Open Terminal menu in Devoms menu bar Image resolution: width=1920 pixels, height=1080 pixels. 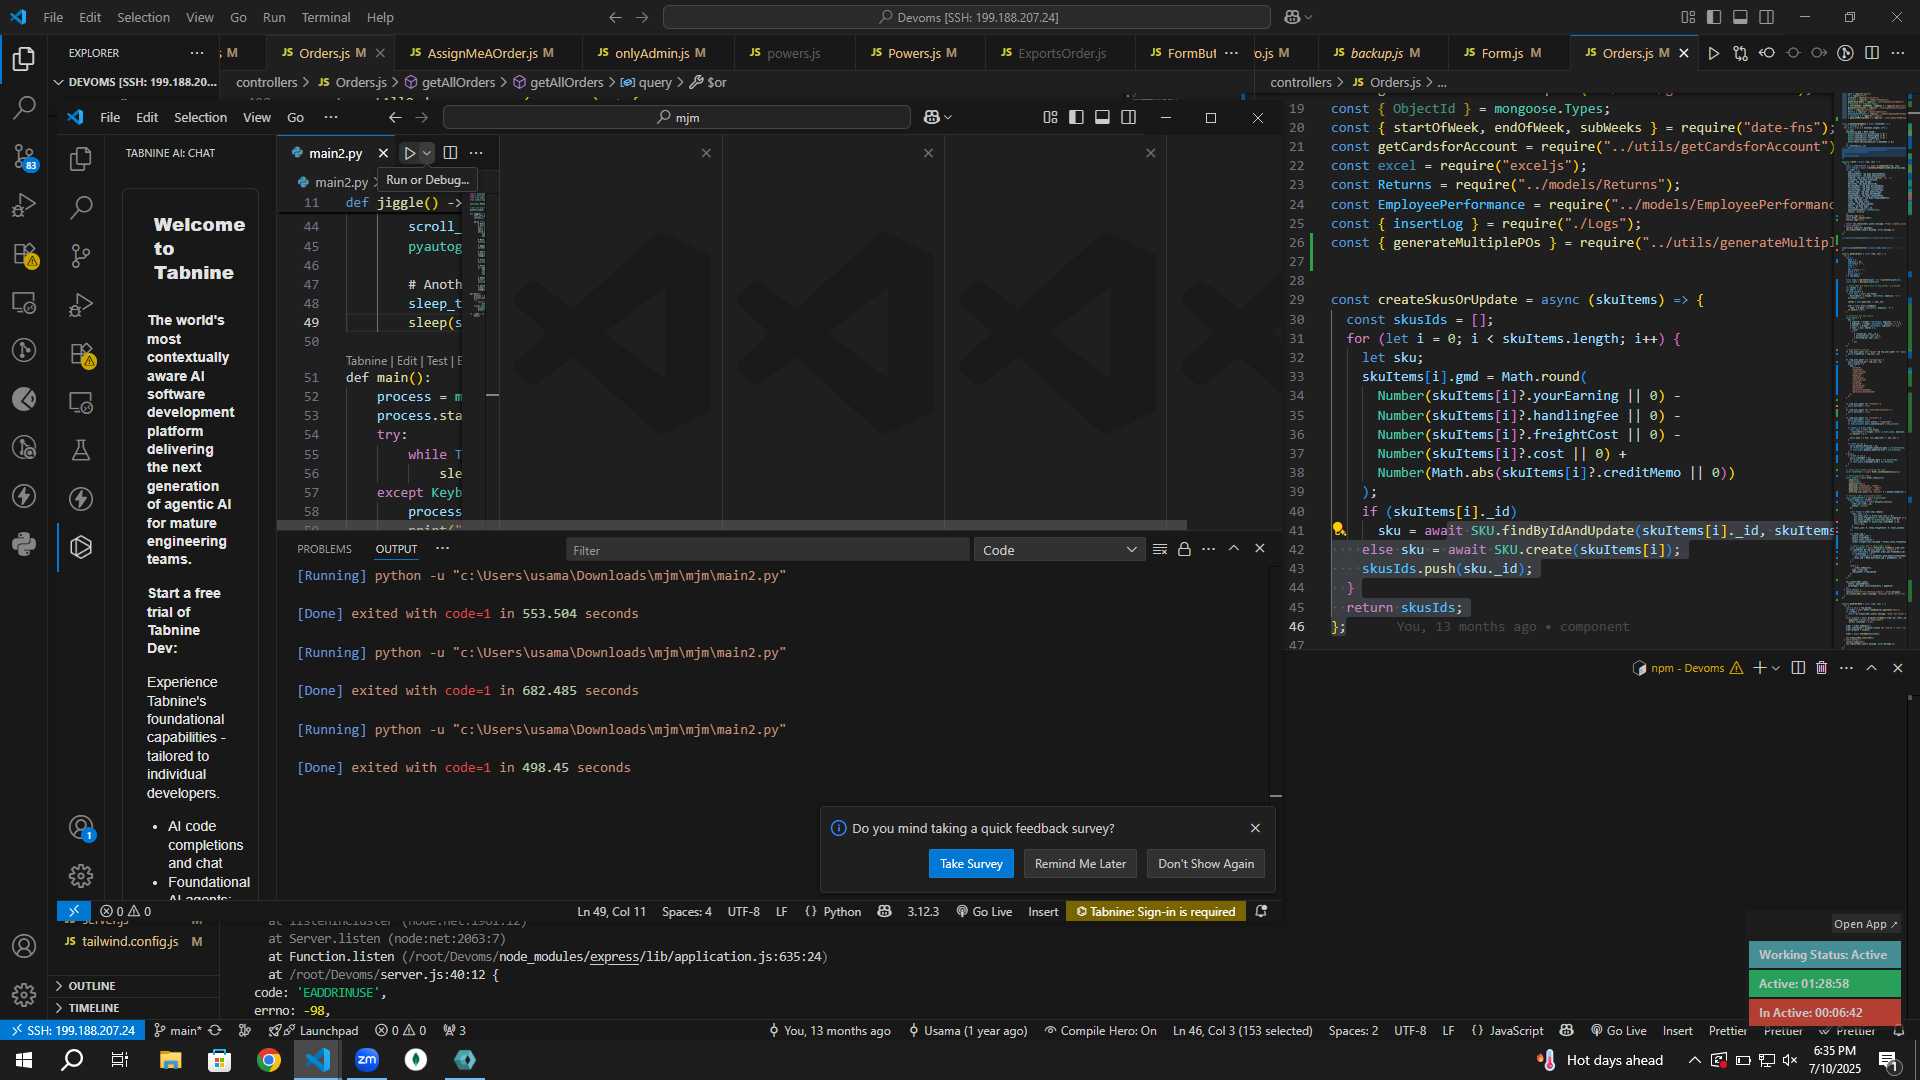[x=326, y=17]
